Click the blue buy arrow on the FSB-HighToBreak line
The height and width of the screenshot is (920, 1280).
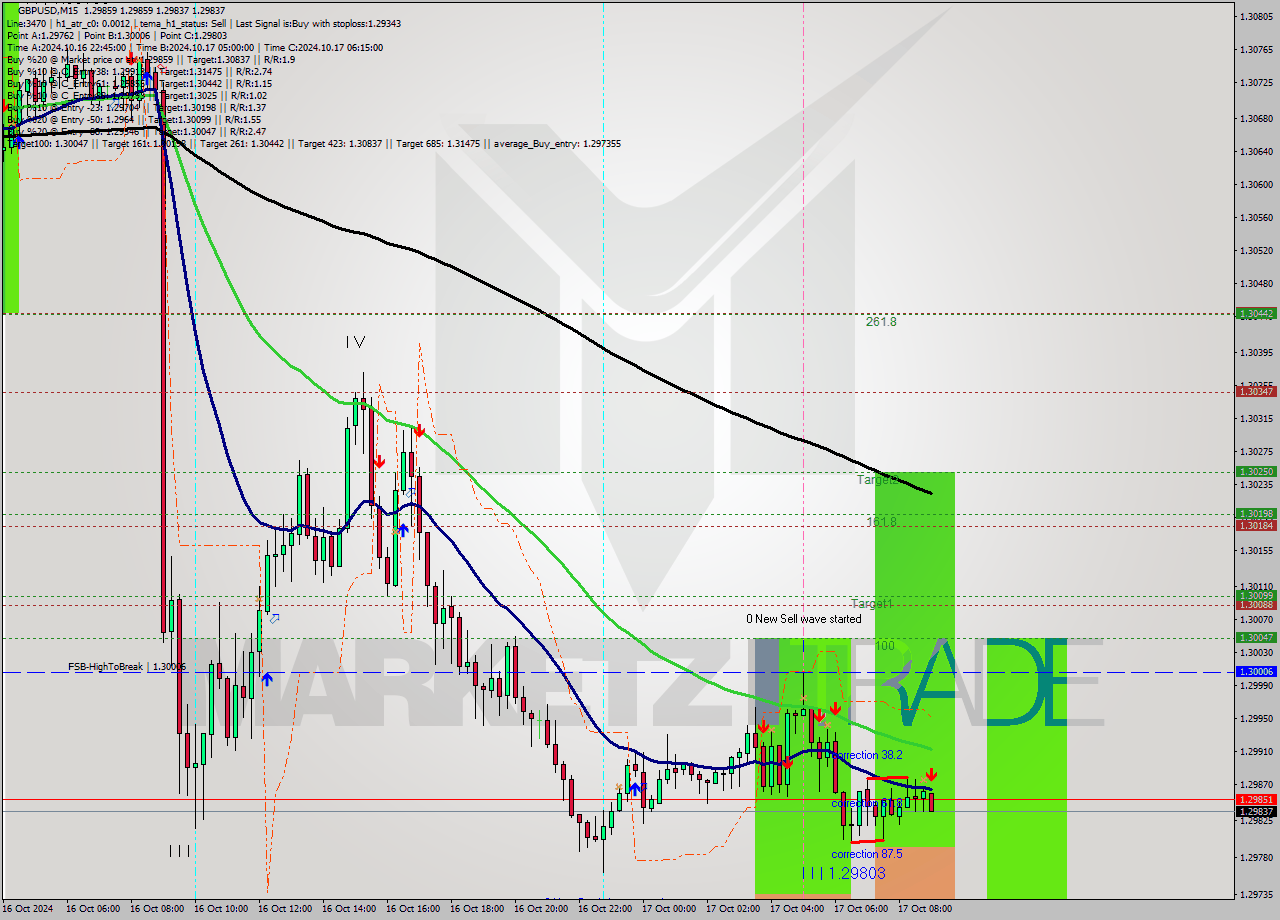click(x=267, y=679)
